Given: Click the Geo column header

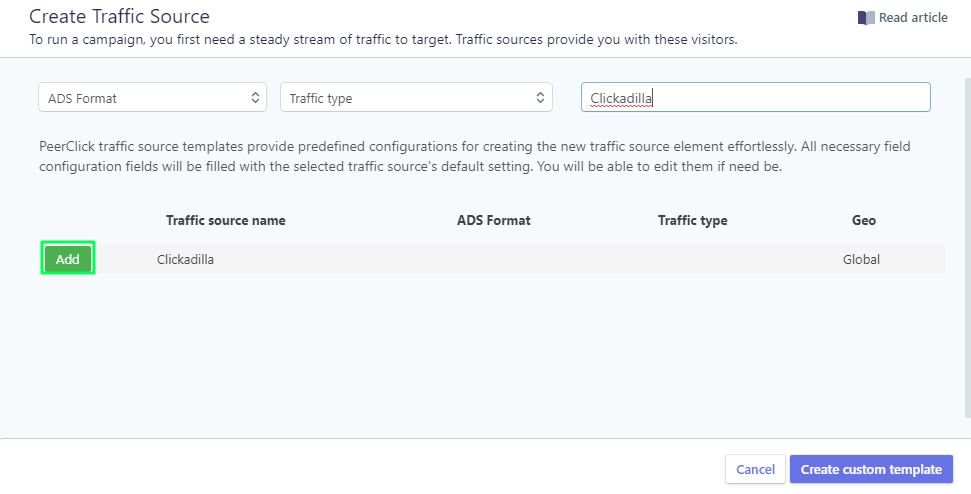Looking at the screenshot, I should point(863,220).
